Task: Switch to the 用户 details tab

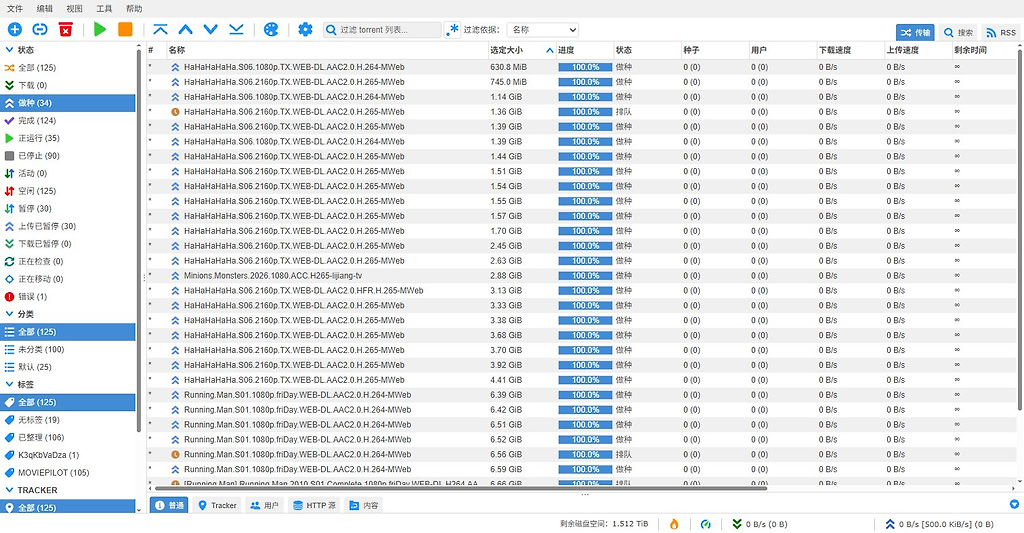Action: pos(264,506)
